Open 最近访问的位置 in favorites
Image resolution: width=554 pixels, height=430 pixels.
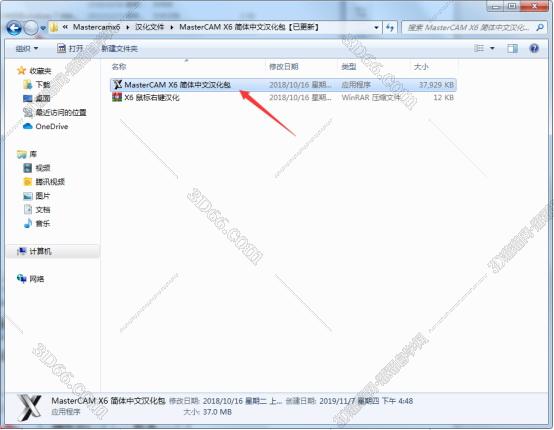61,113
